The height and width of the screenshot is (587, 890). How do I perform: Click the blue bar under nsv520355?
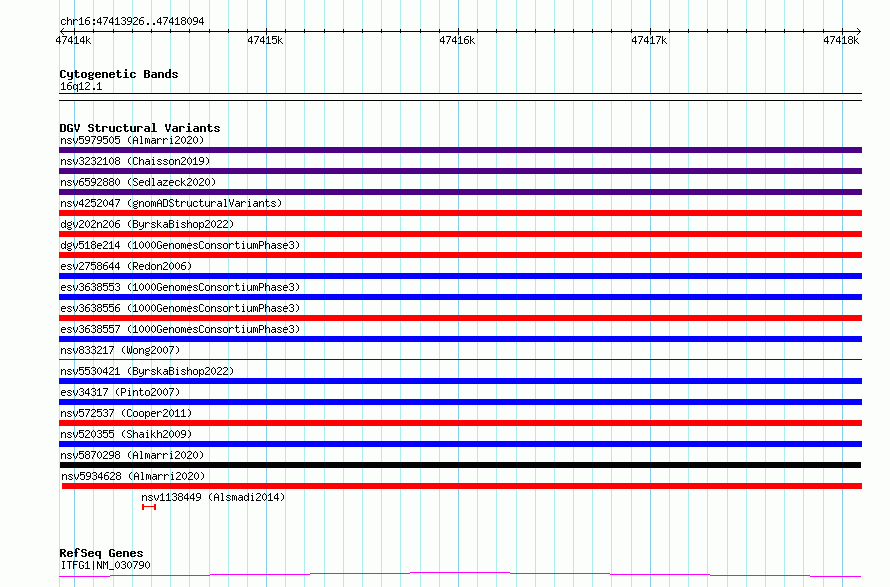(x=460, y=445)
